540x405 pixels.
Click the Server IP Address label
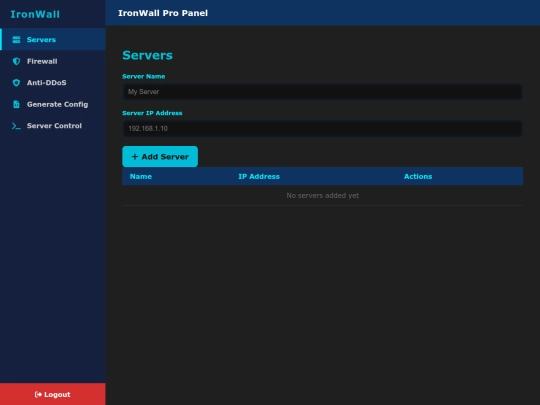152,113
